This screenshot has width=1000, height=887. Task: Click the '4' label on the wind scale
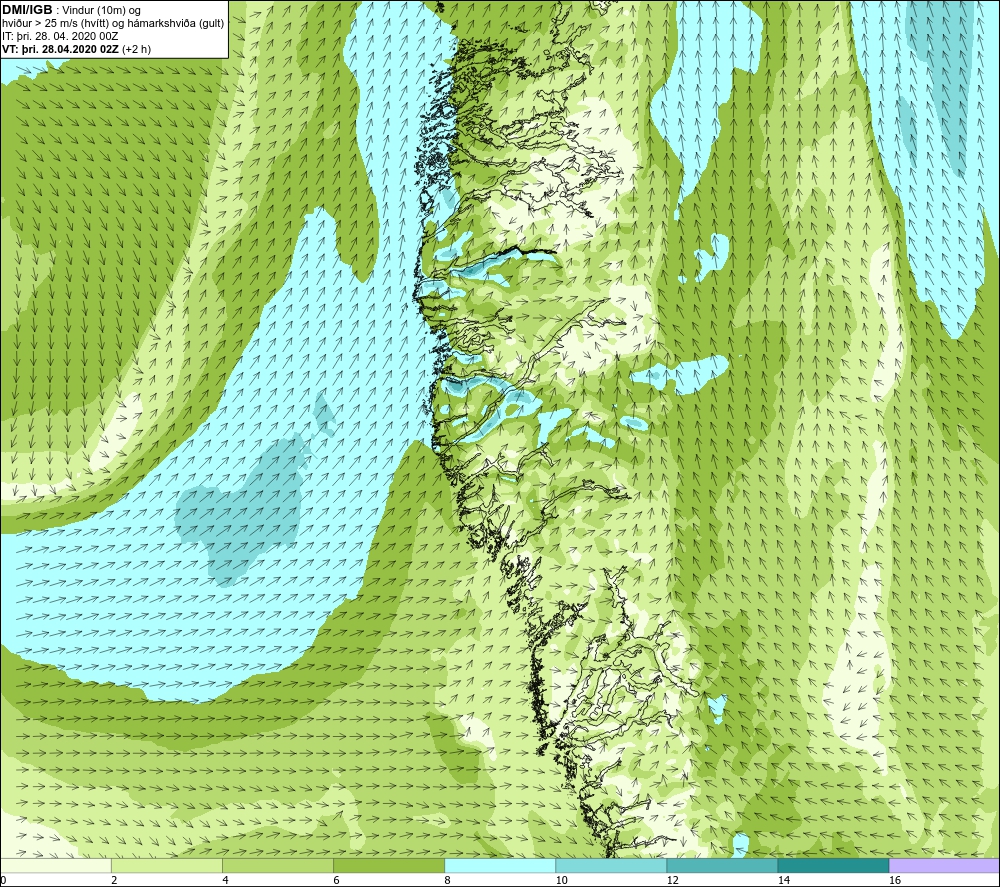pyautogui.click(x=226, y=880)
